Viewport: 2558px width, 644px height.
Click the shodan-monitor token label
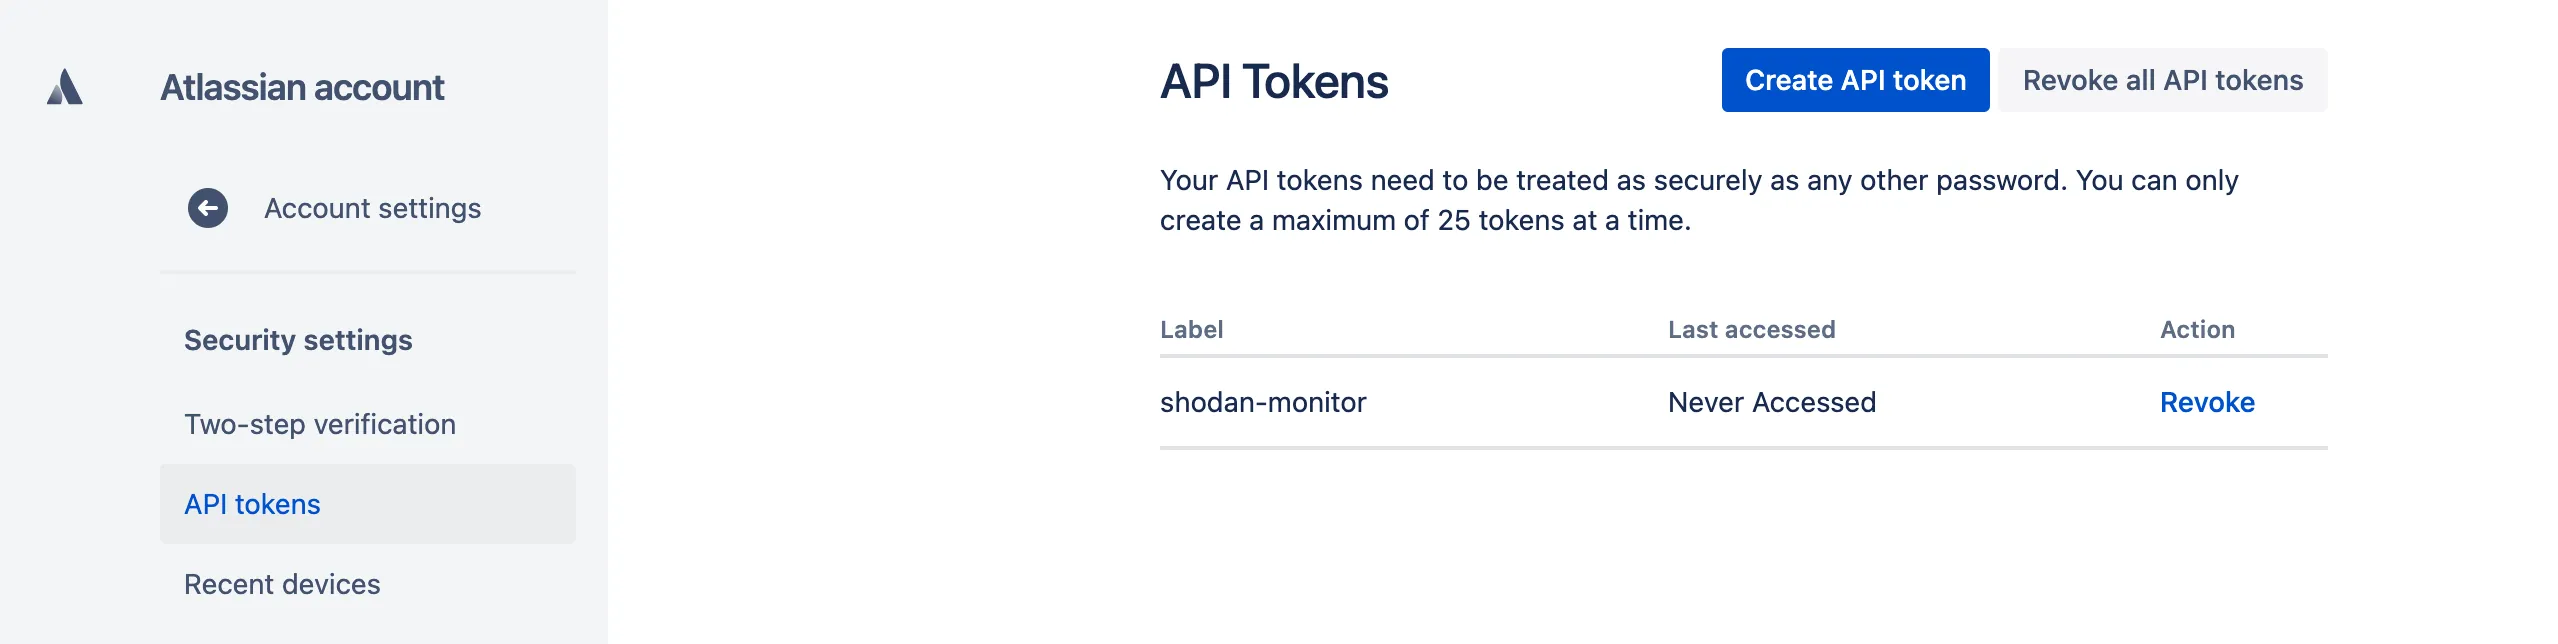click(x=1264, y=402)
